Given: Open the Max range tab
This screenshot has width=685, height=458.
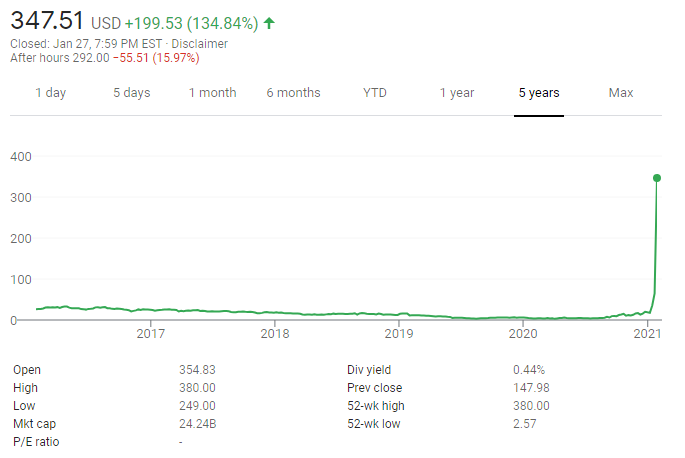Looking at the screenshot, I should (x=621, y=93).
